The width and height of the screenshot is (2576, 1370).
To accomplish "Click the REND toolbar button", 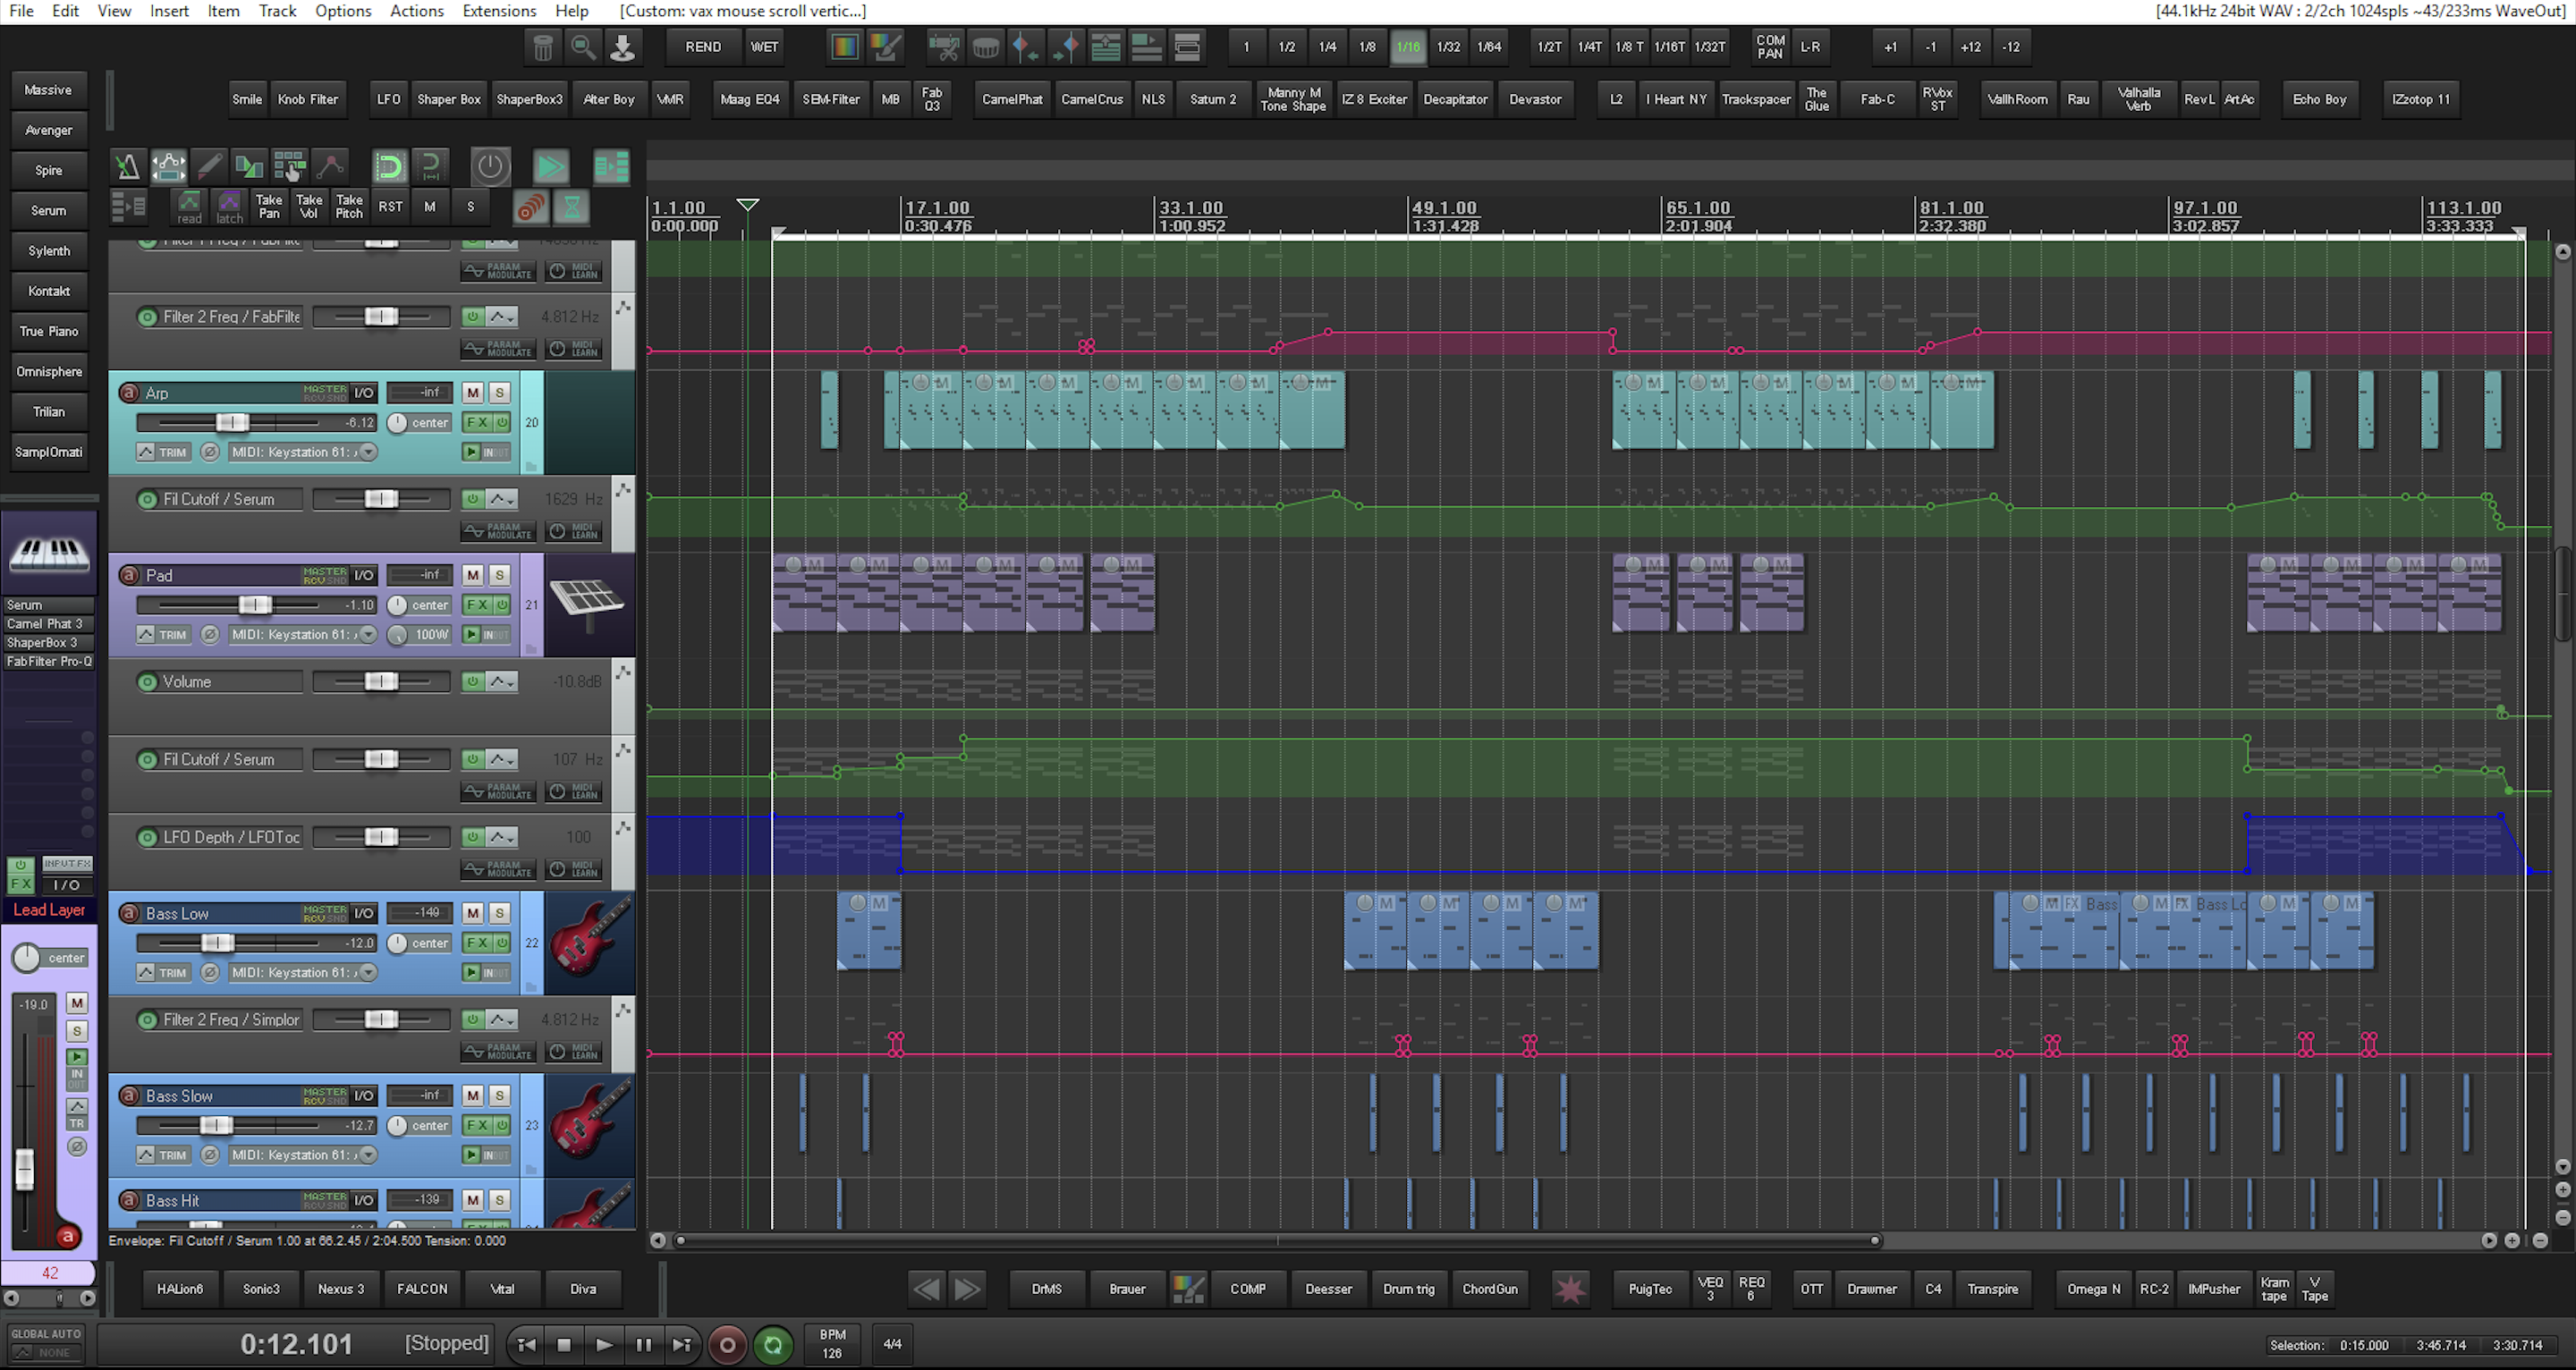I will pyautogui.click(x=703, y=47).
